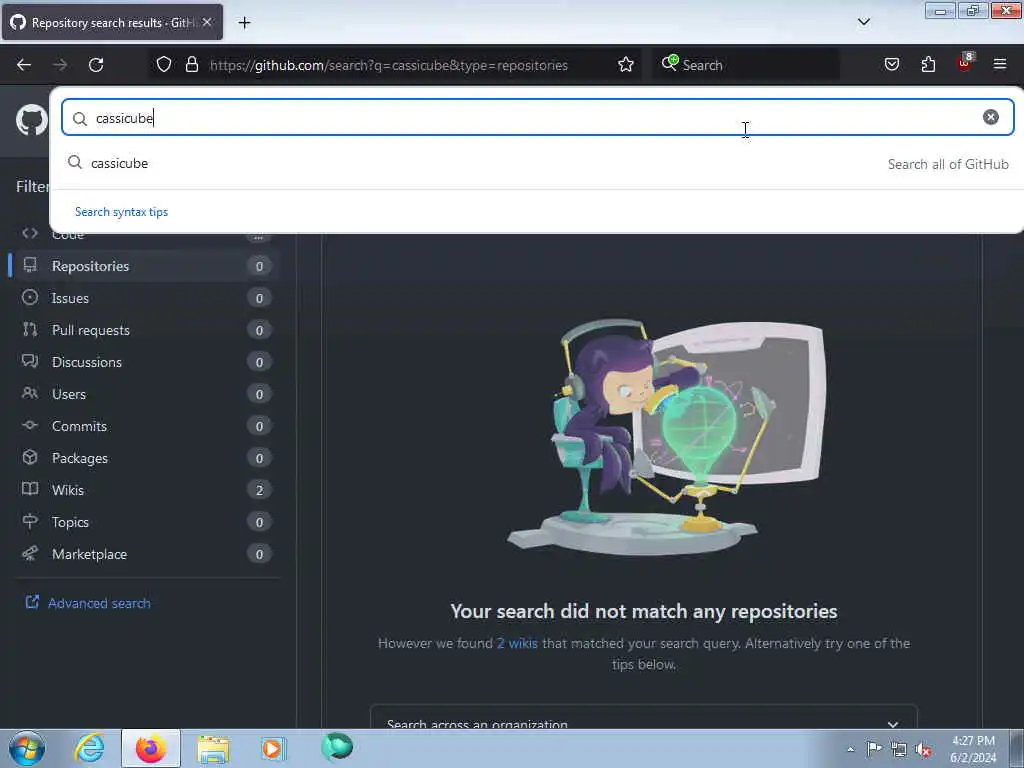The image size is (1024, 768).
Task: Select the Users filter
Action: pyautogui.click(x=145, y=394)
